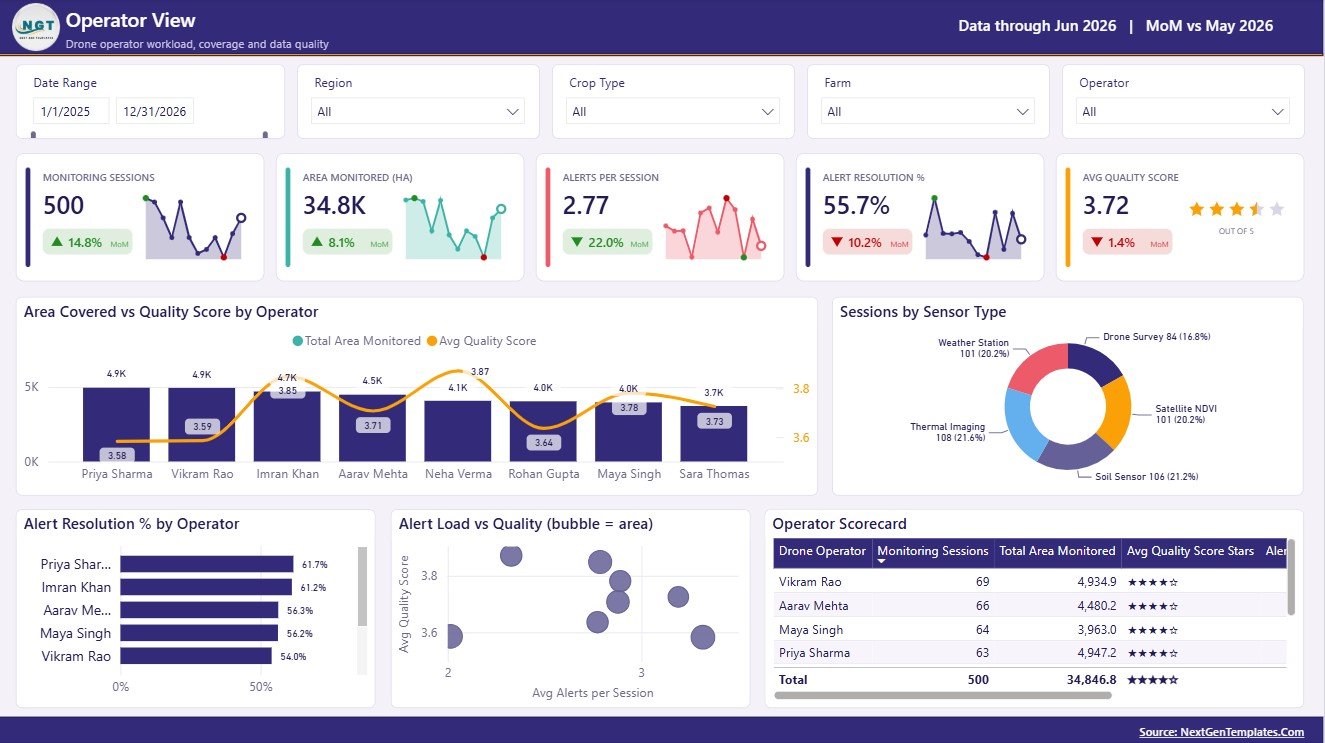Click the half-filled fourth star in quality rating
1325x743 pixels.
coord(1257,209)
